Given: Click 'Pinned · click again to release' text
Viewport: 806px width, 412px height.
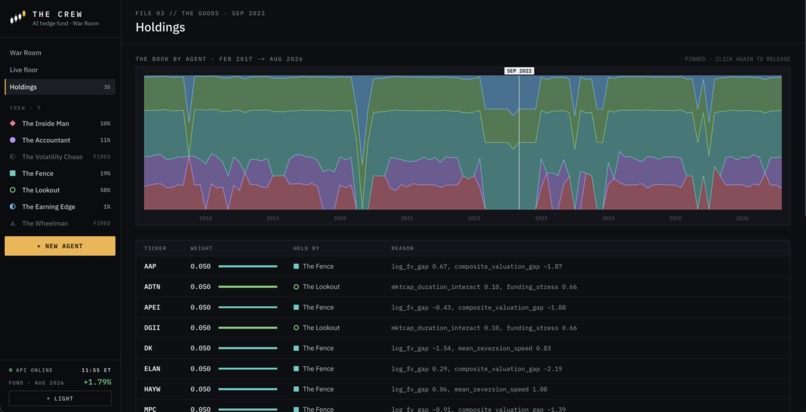Looking at the screenshot, I should pyautogui.click(x=737, y=59).
